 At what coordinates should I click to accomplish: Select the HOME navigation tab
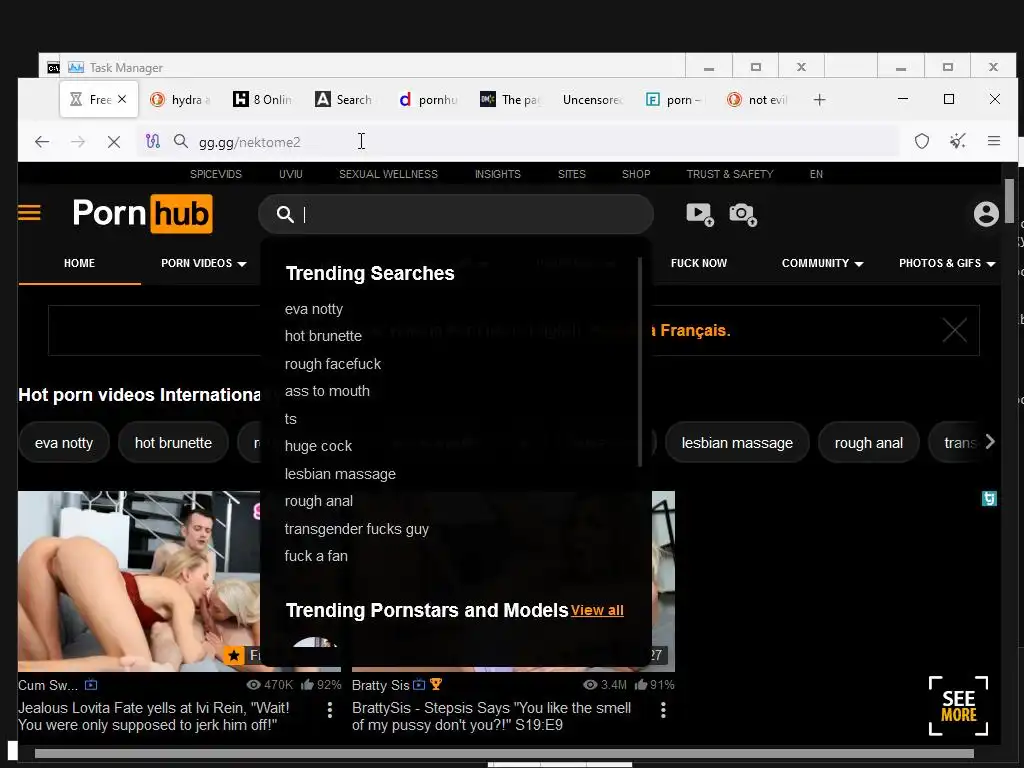click(x=79, y=263)
